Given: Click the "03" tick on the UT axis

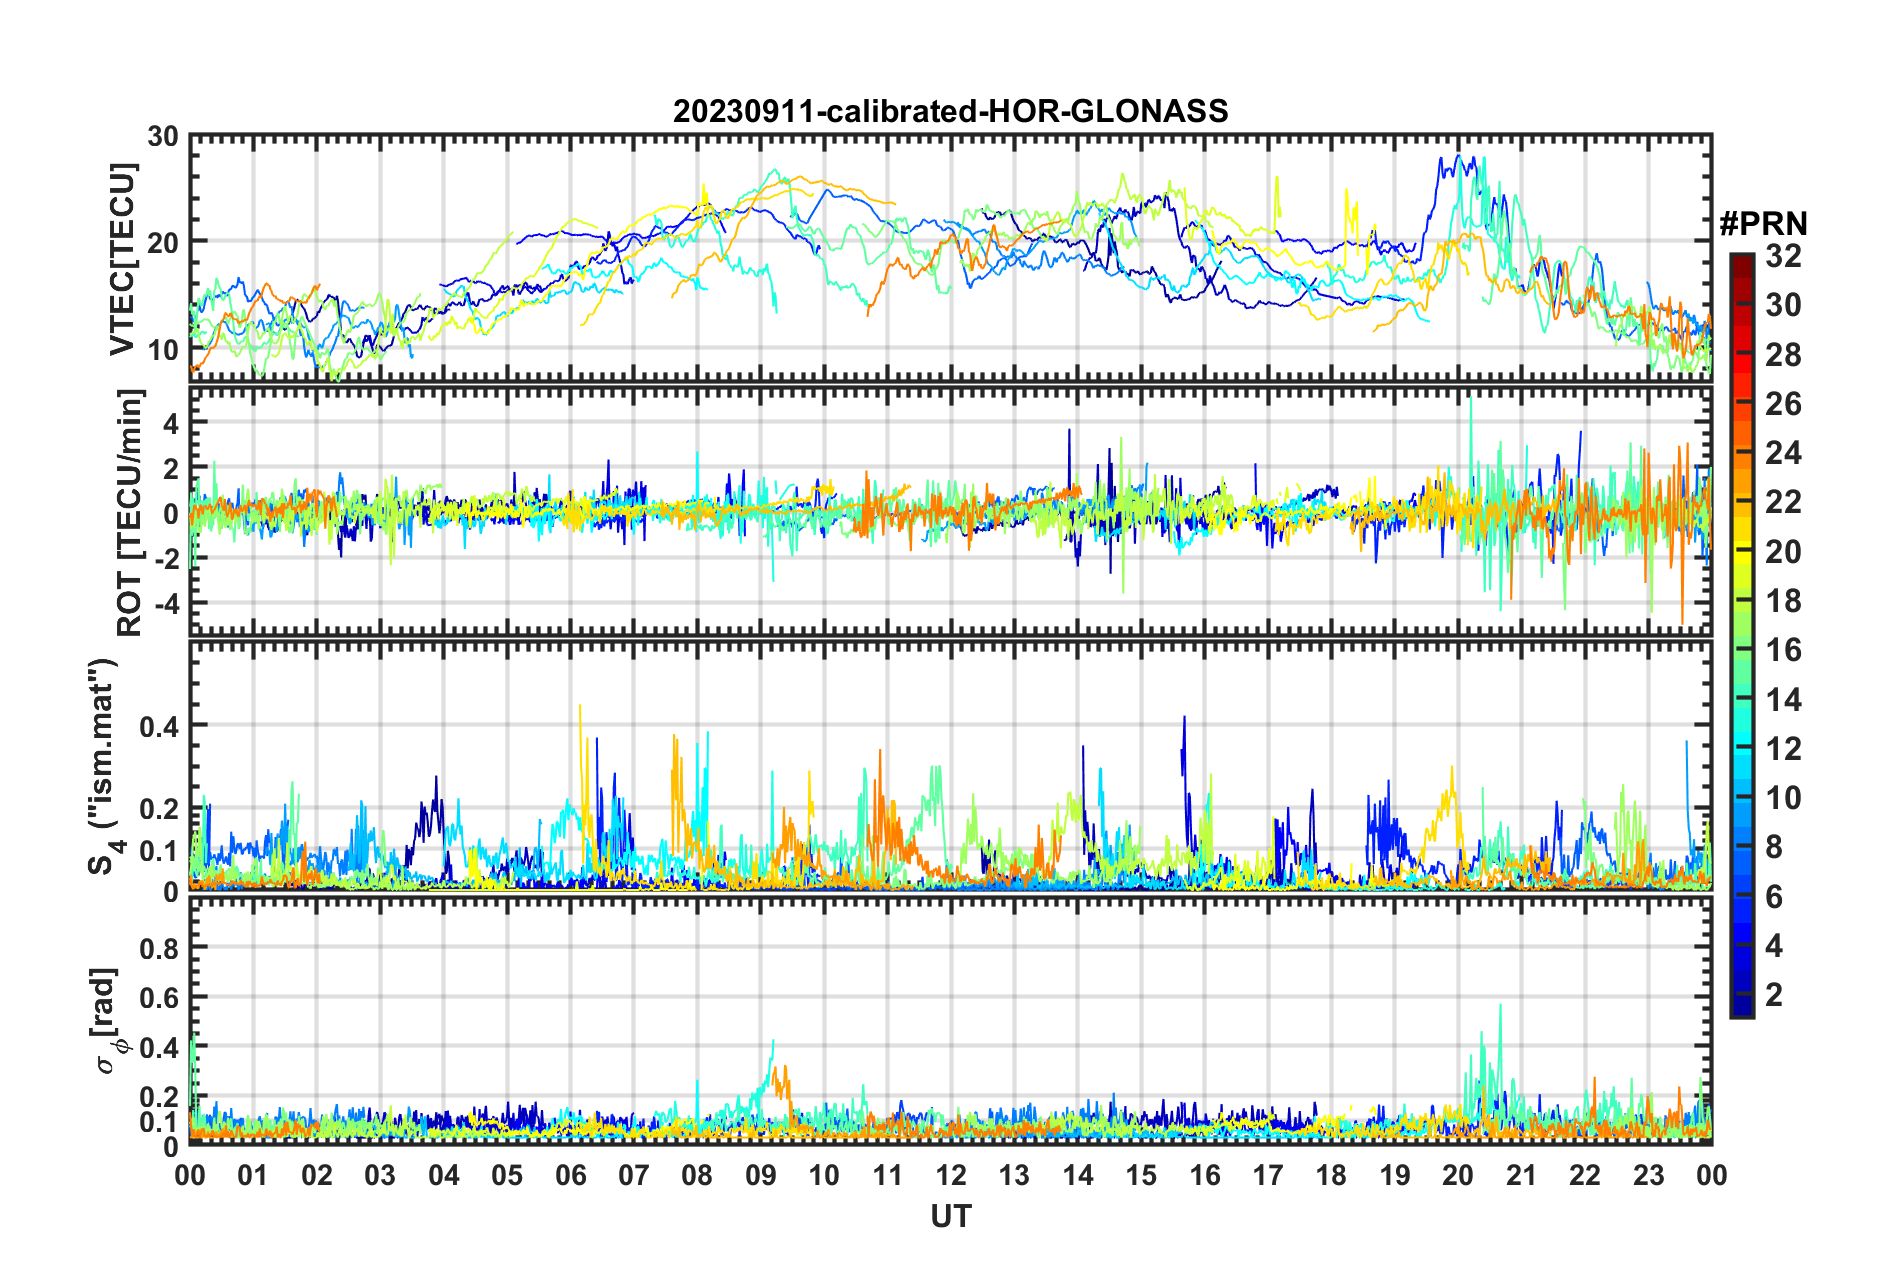Looking at the screenshot, I should pyautogui.click(x=380, y=1175).
